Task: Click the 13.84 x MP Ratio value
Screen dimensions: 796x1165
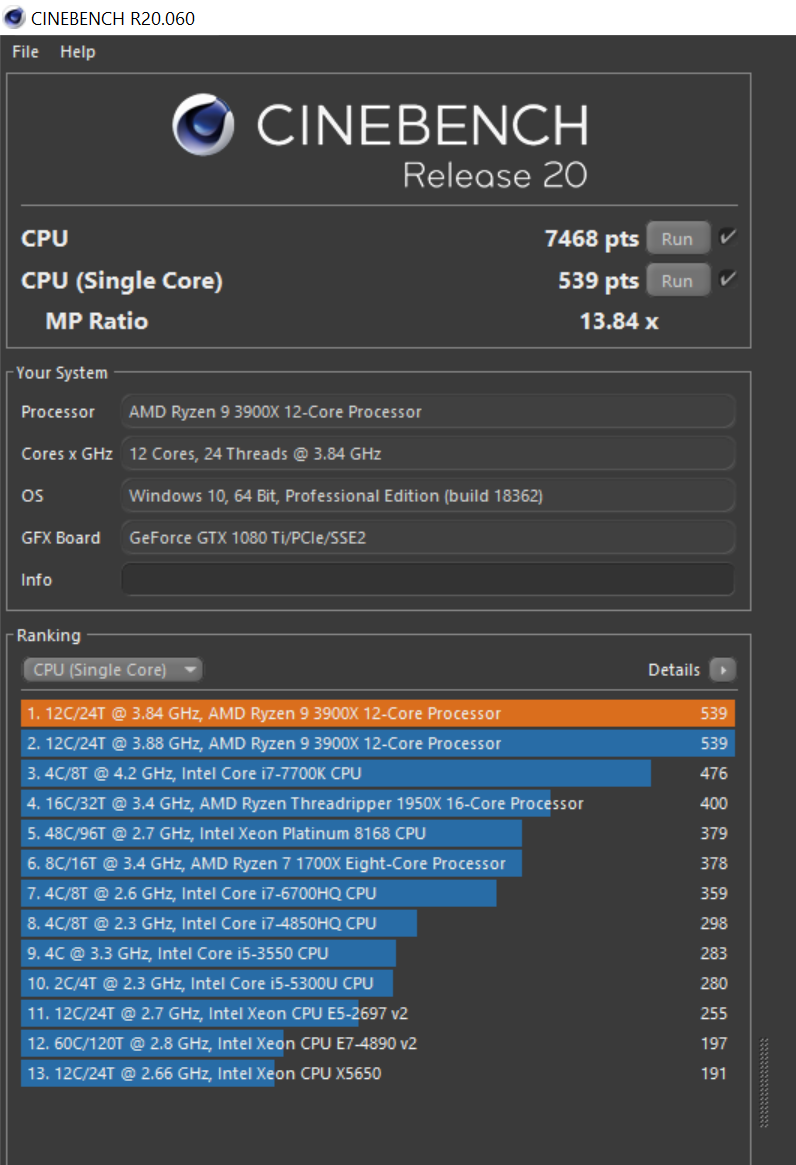Action: point(618,321)
